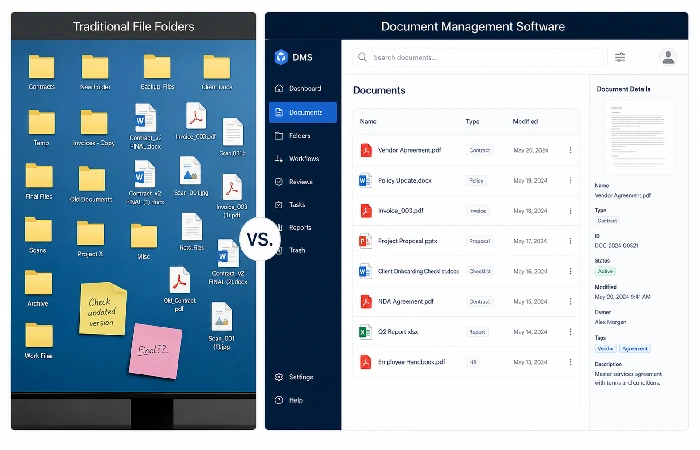Open more options for NDA Agreement row
This screenshot has height=450, width=700.
coord(570,301)
